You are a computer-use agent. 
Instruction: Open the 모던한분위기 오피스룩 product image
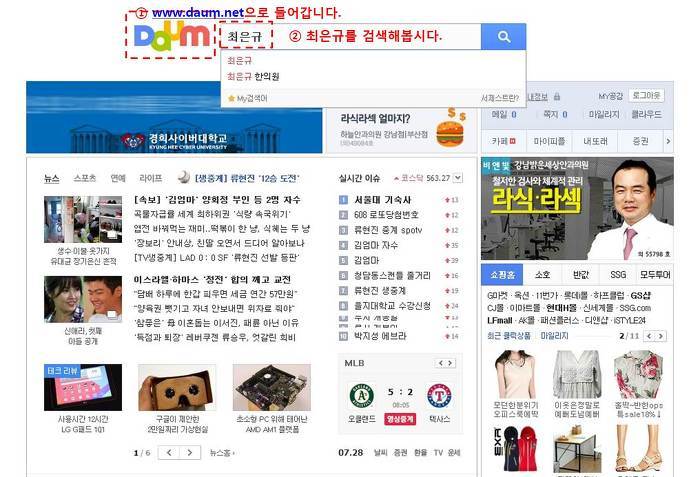(515, 374)
